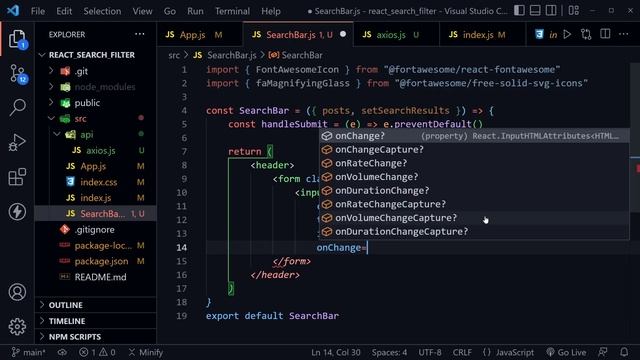The width and height of the screenshot is (640, 360).
Task: Click the Explorer more actions ellipsis
Action: pyautogui.click(x=140, y=34)
